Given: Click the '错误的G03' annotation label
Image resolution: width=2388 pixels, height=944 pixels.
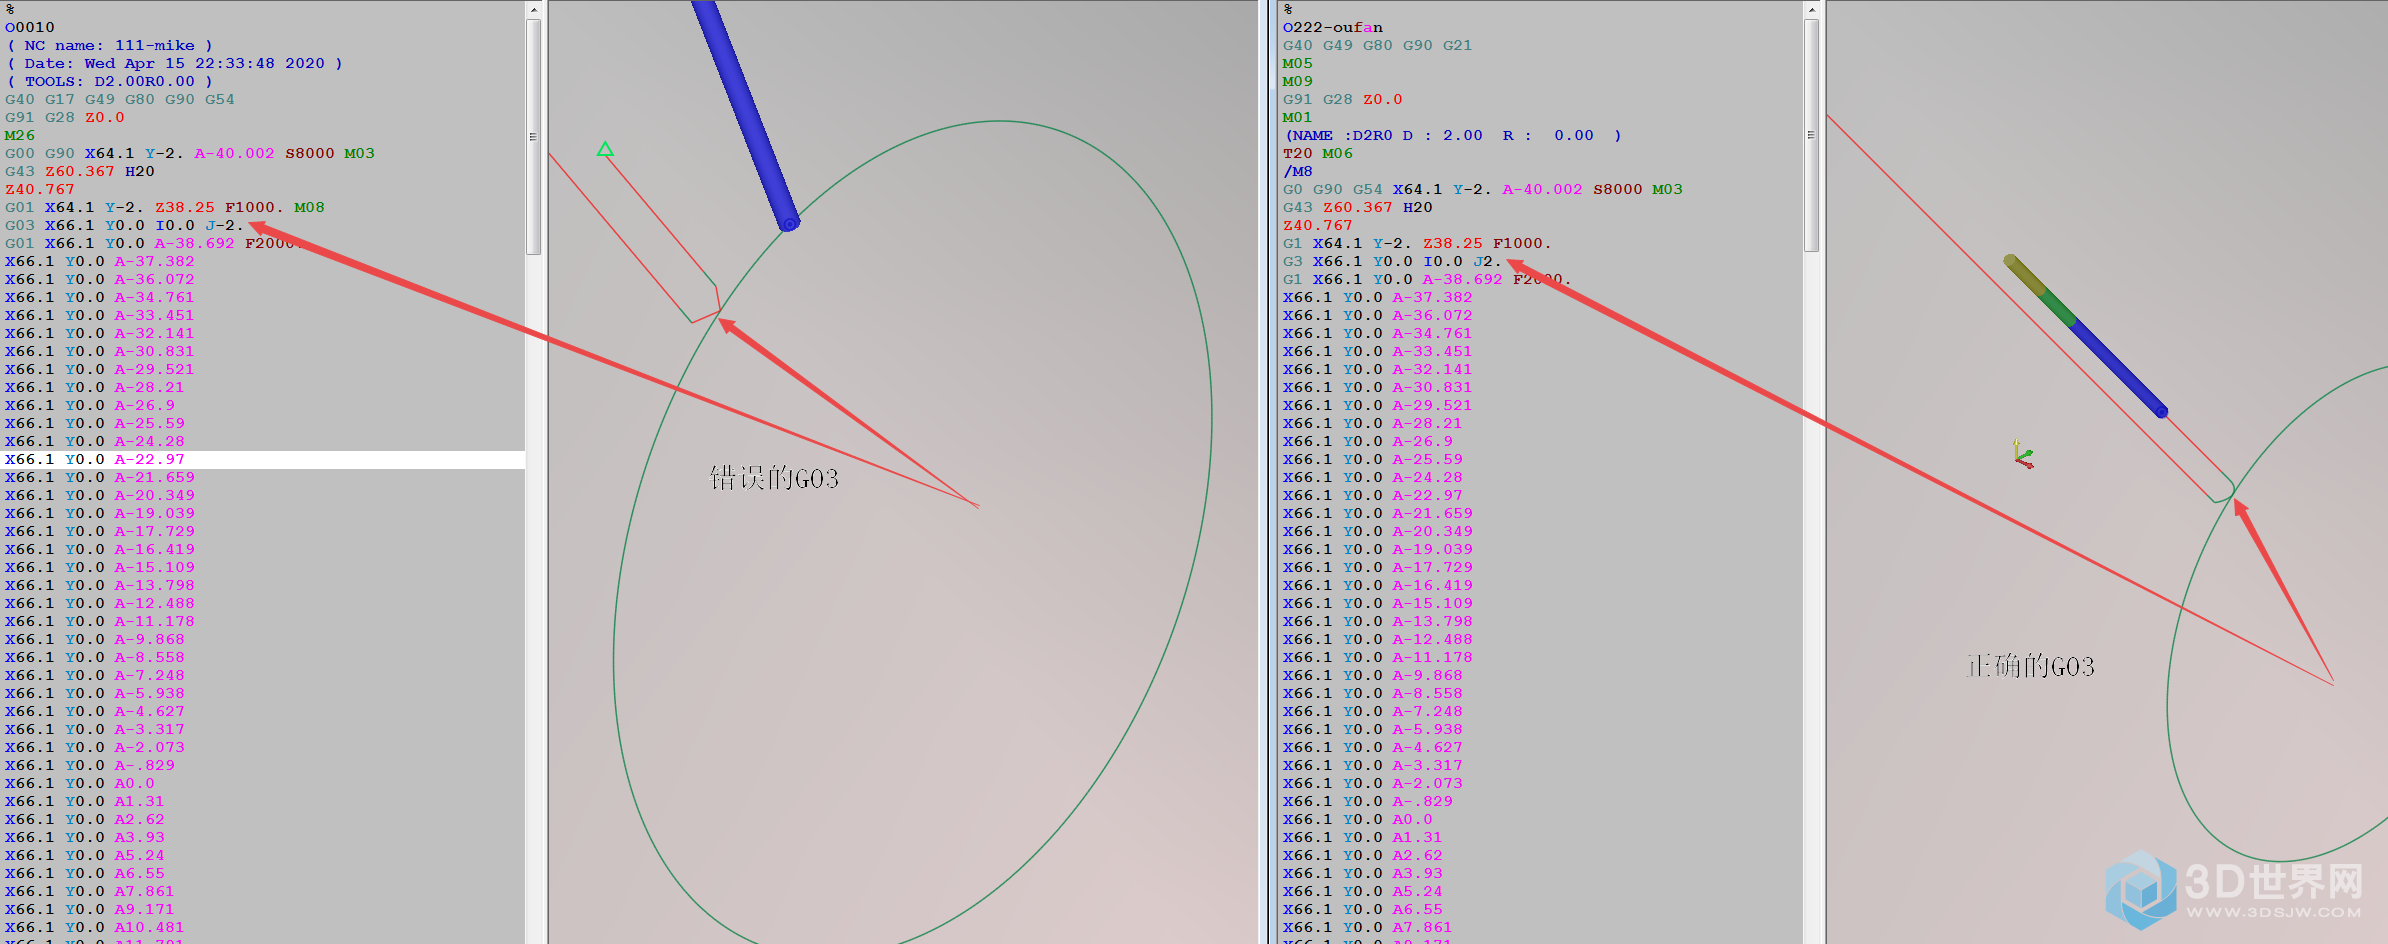Looking at the screenshot, I should [x=774, y=478].
